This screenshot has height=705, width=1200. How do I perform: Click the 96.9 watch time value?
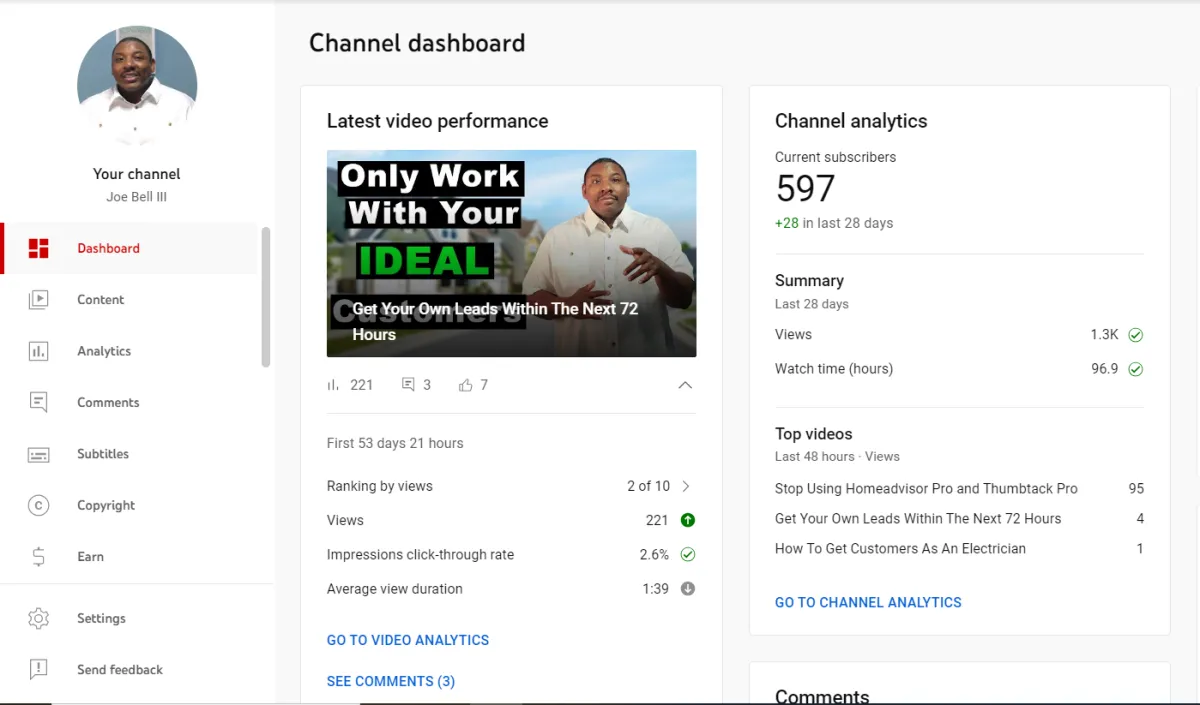[1105, 369]
